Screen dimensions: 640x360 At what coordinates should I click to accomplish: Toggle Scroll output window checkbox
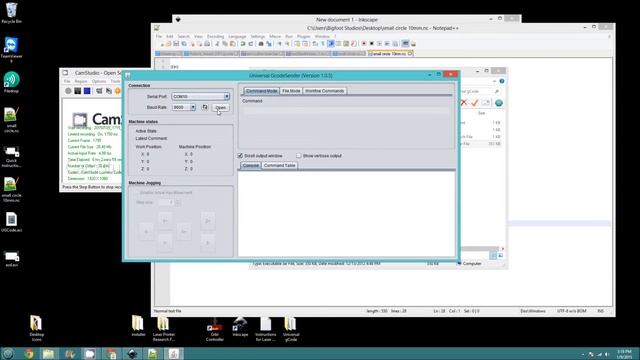click(x=240, y=156)
